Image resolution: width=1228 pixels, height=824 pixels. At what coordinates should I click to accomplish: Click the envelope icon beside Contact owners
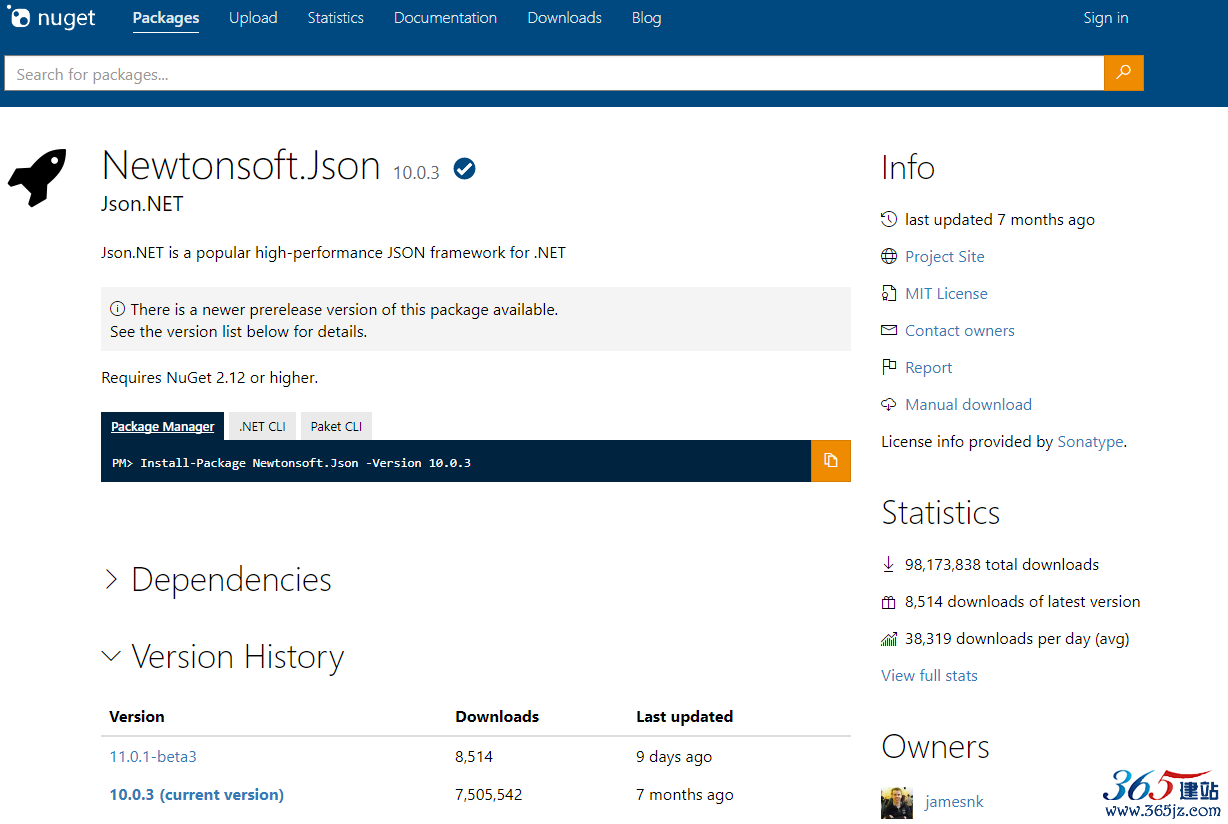(889, 330)
